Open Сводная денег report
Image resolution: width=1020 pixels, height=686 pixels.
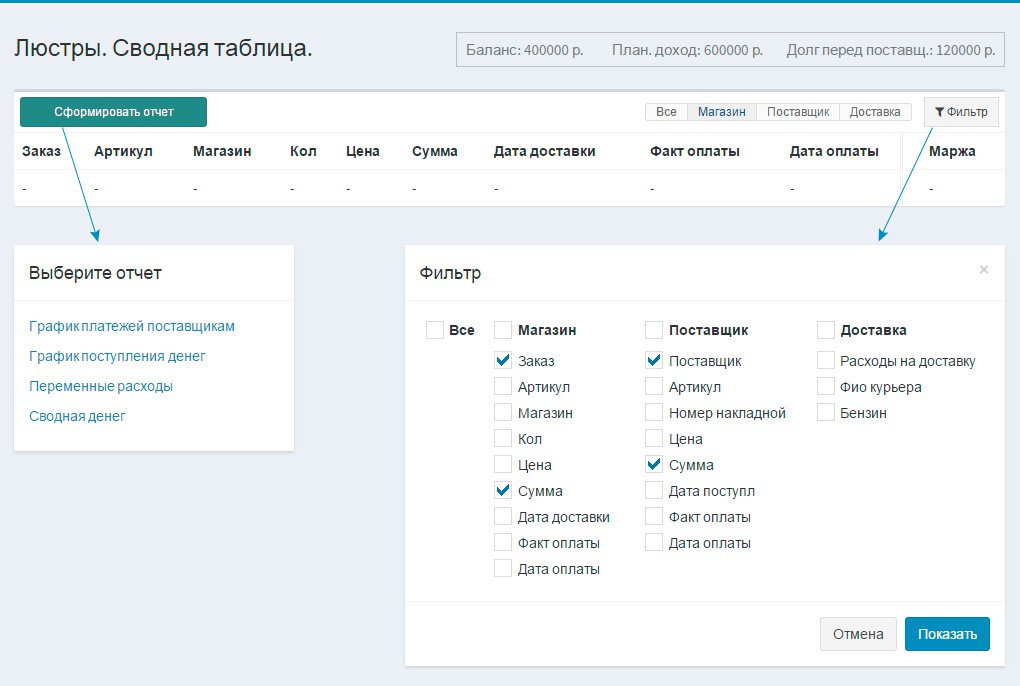pos(77,416)
